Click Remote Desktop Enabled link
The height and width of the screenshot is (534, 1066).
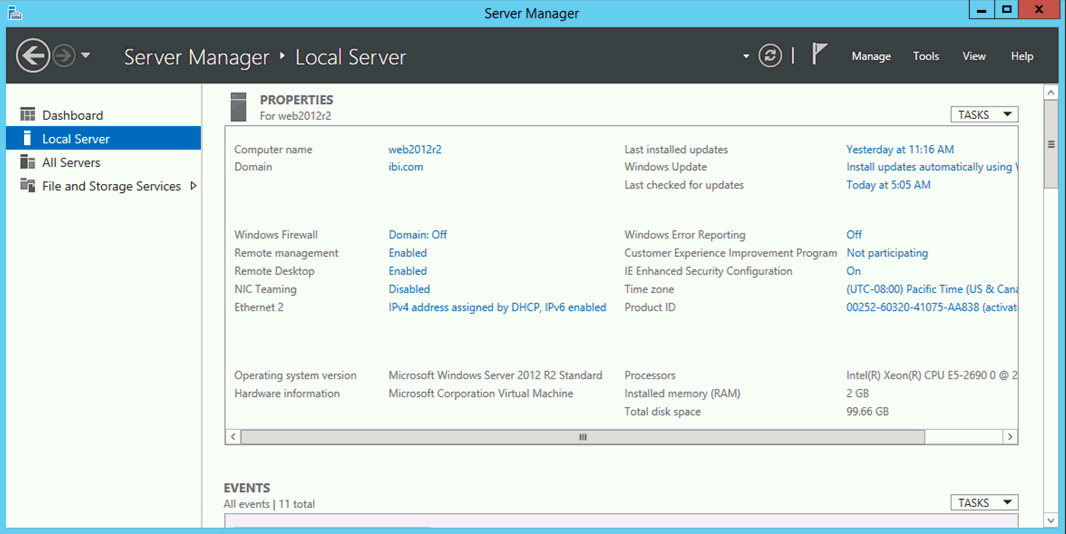[407, 271]
